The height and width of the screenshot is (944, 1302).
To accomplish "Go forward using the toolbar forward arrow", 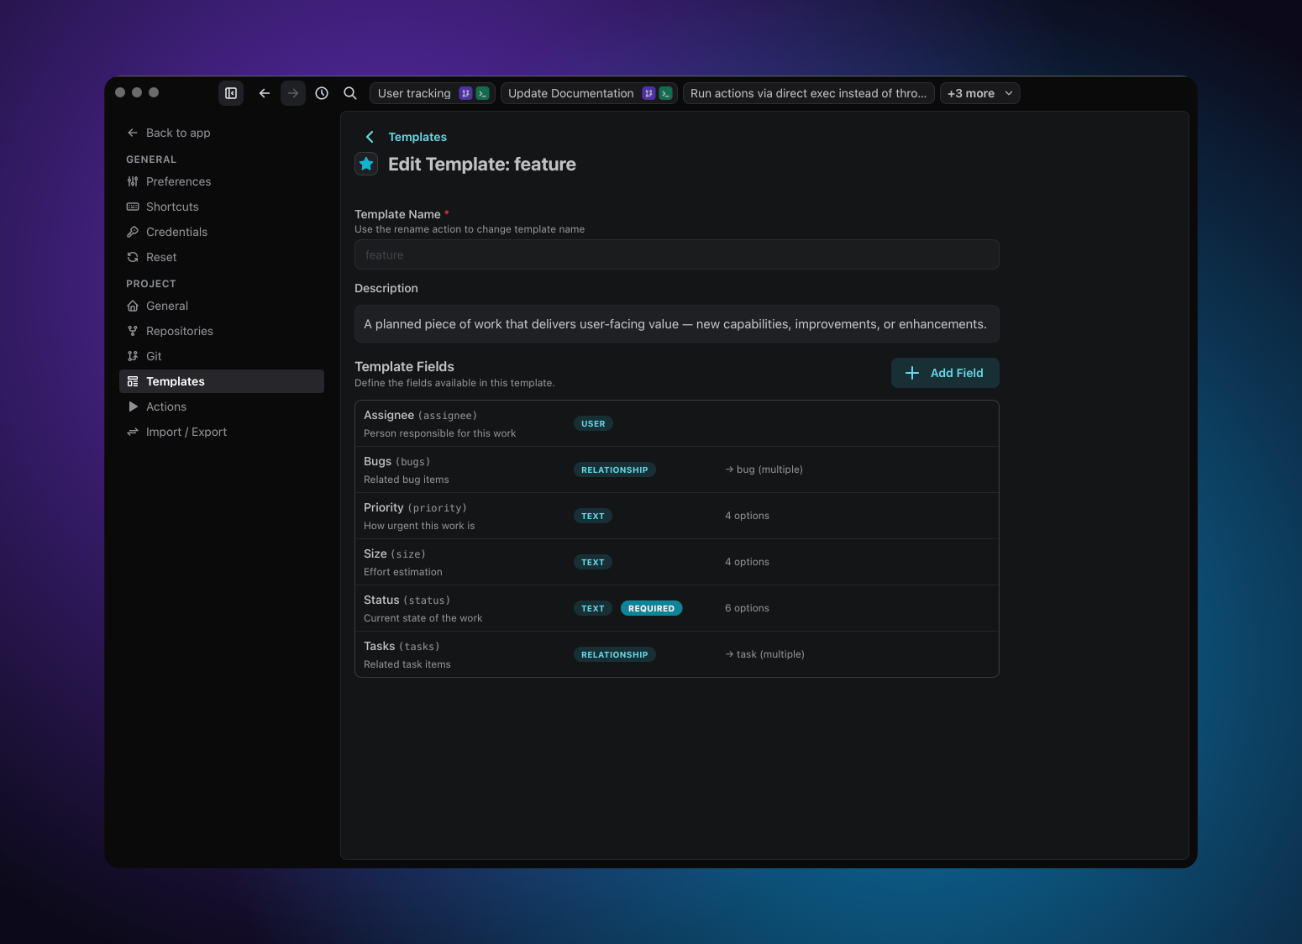I will 293,93.
